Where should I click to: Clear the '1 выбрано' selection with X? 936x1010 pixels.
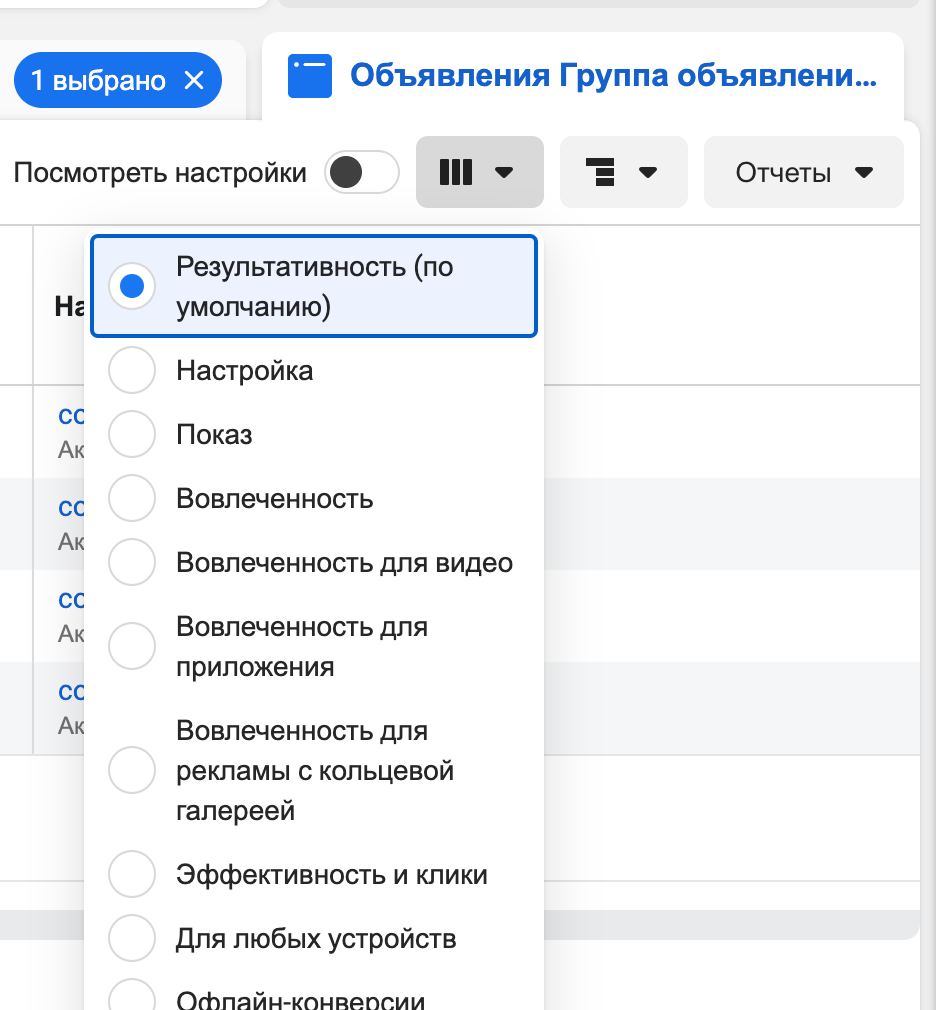[195, 81]
